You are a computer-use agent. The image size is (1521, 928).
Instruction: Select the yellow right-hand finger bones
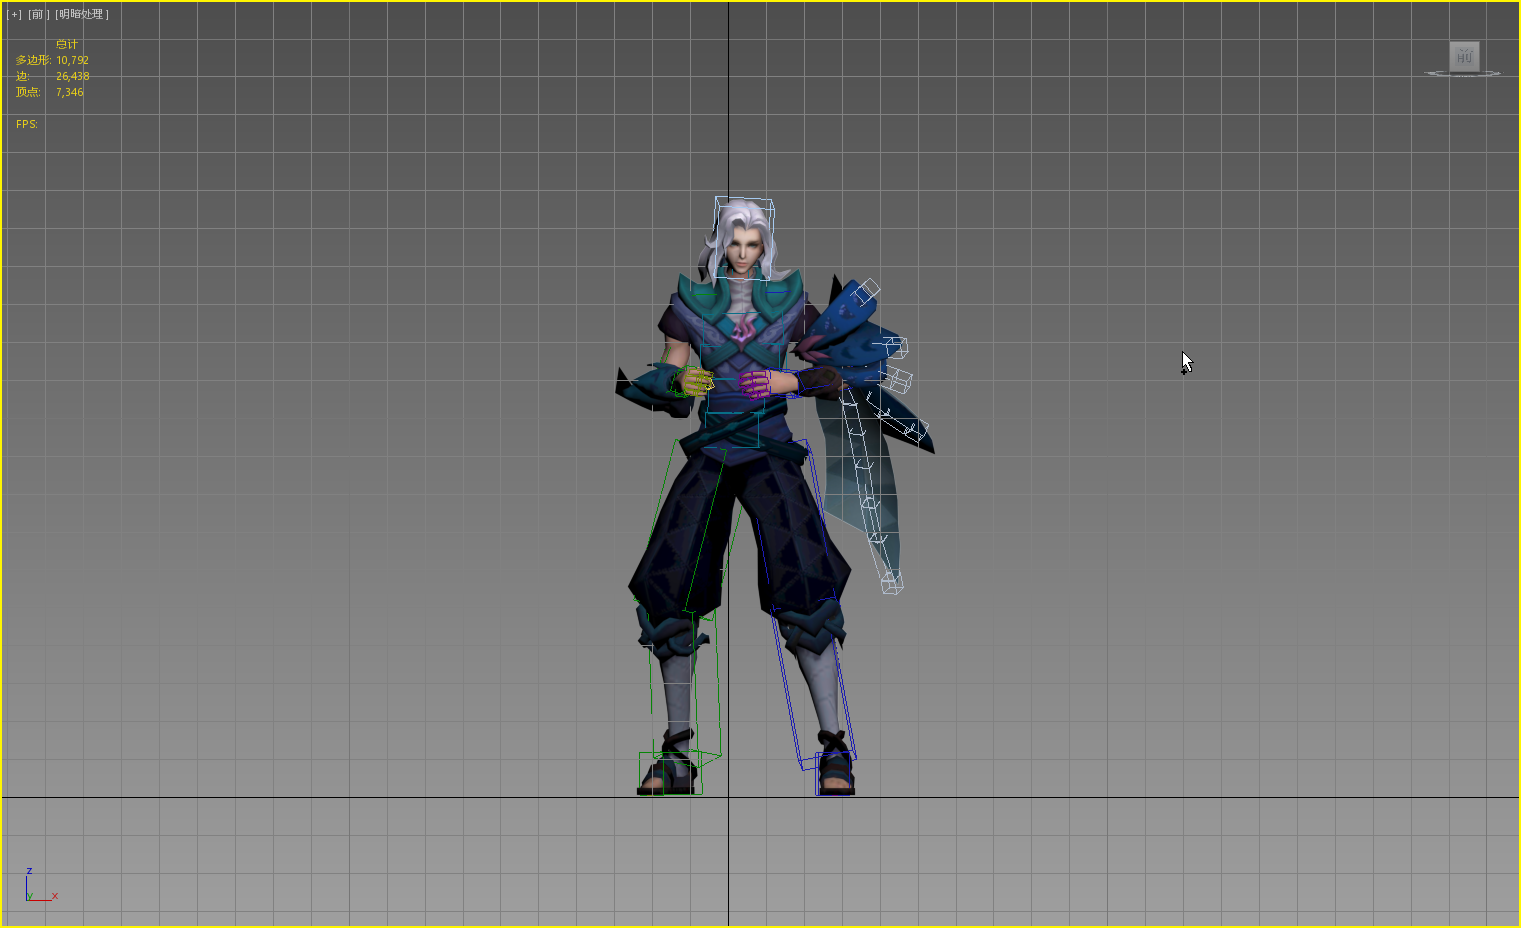click(x=695, y=380)
